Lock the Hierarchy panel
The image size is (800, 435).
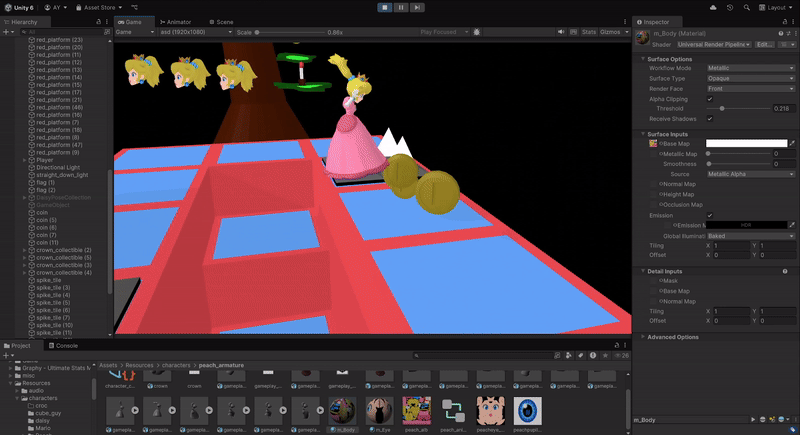(x=98, y=22)
